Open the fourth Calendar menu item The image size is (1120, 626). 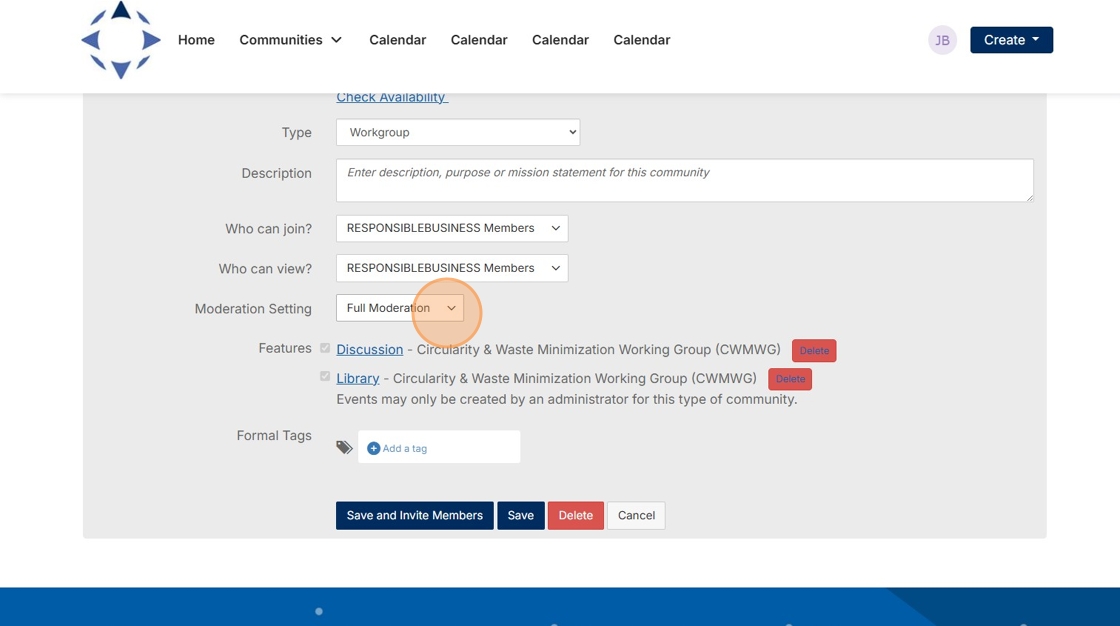(642, 40)
